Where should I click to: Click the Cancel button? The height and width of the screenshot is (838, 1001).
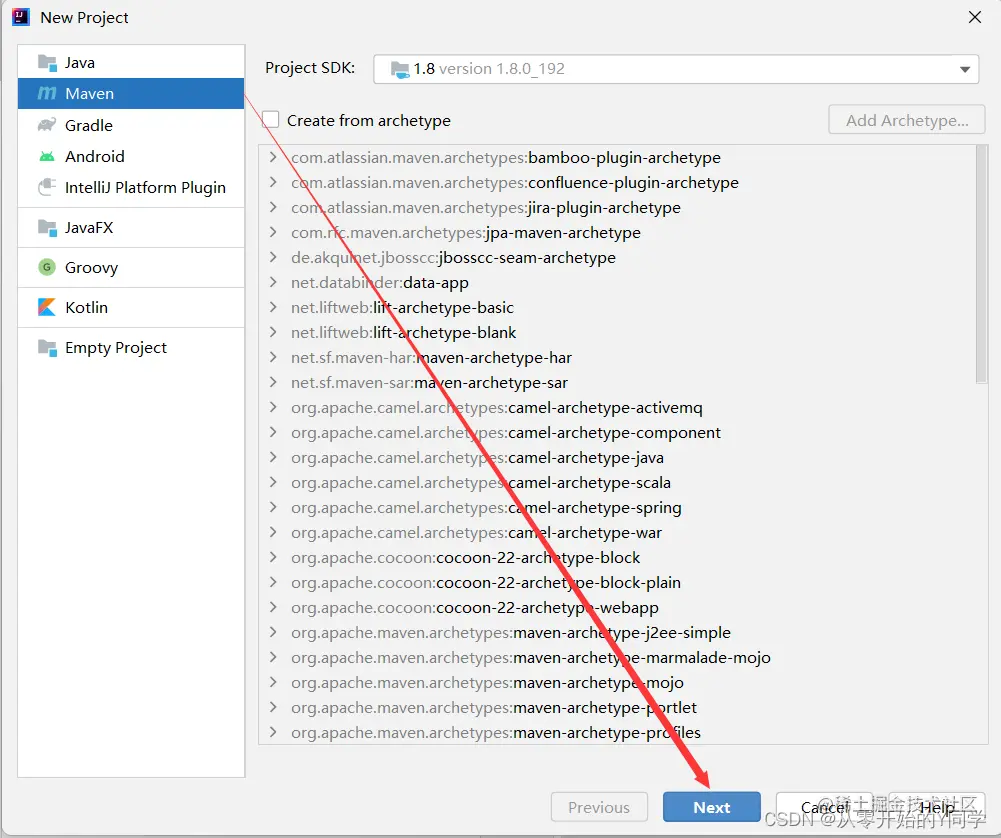click(825, 807)
